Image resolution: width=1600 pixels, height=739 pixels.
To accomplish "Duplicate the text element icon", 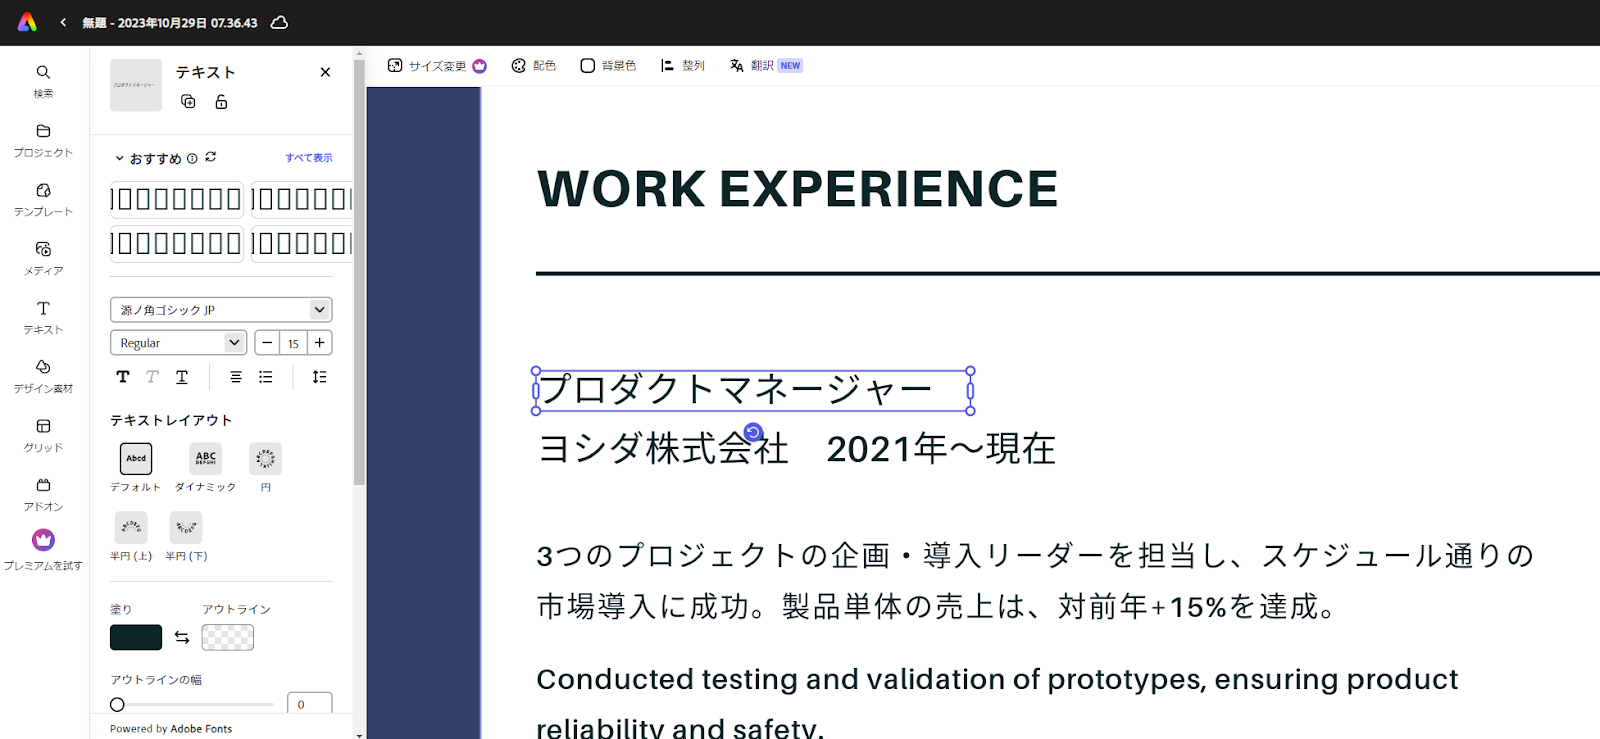I will (x=188, y=101).
